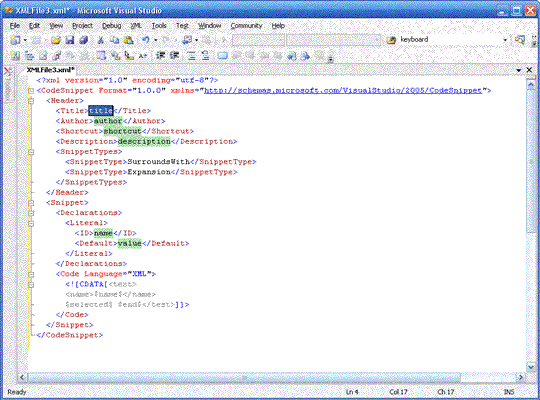Click the first icon in the XML editor toolbar
The width and height of the screenshot is (540, 400).
point(15,55)
